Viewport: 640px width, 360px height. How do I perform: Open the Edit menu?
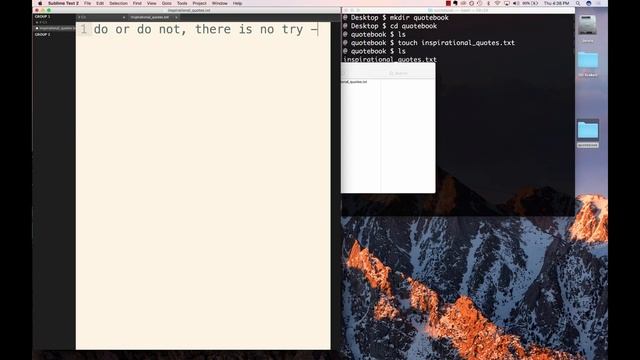point(100,3)
